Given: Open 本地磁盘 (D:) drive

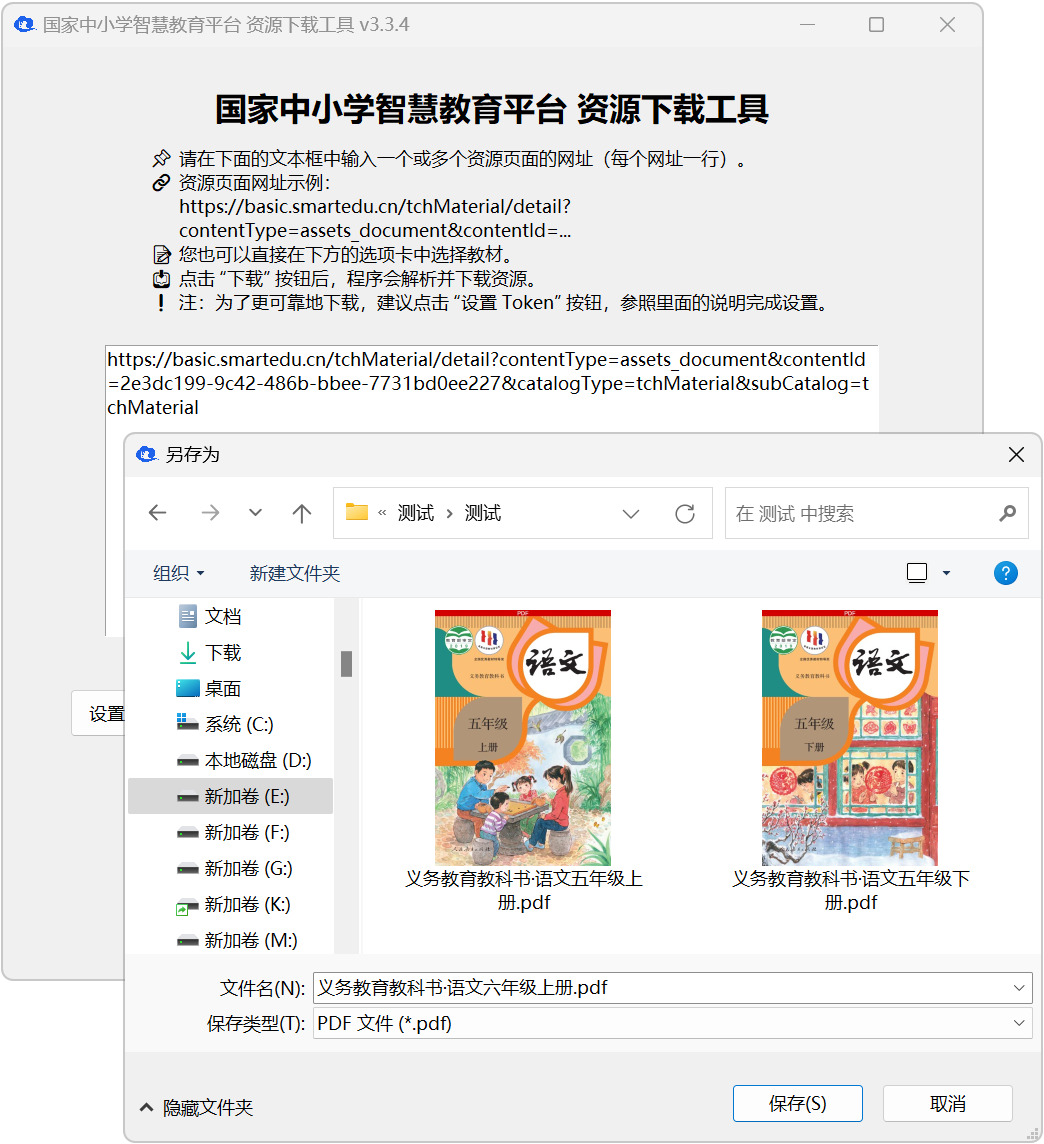Looking at the screenshot, I should click(231, 760).
